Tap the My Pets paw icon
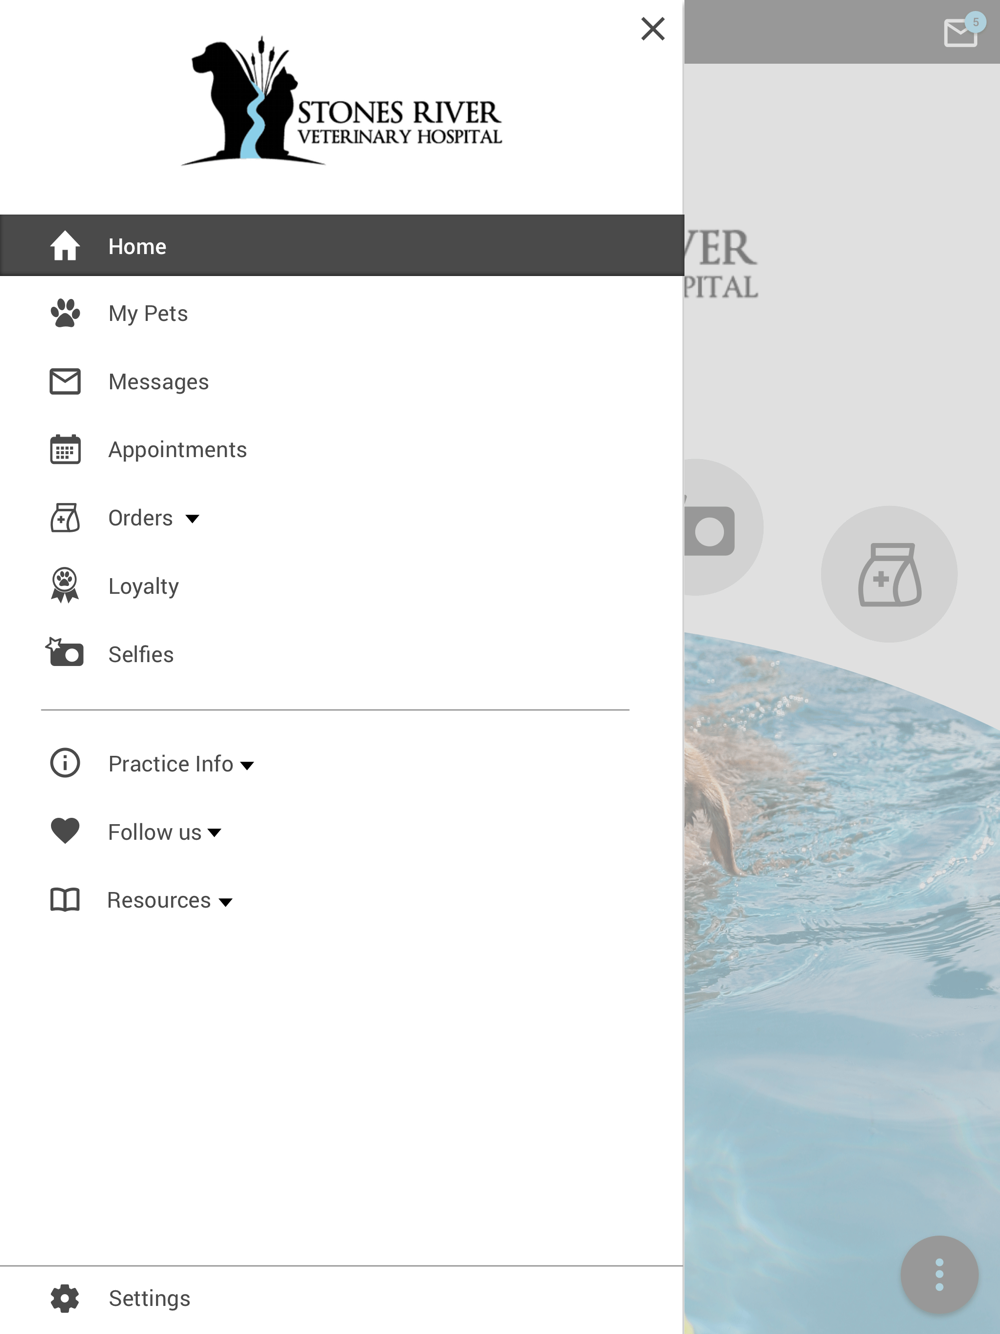The height and width of the screenshot is (1334, 1000). coord(65,314)
